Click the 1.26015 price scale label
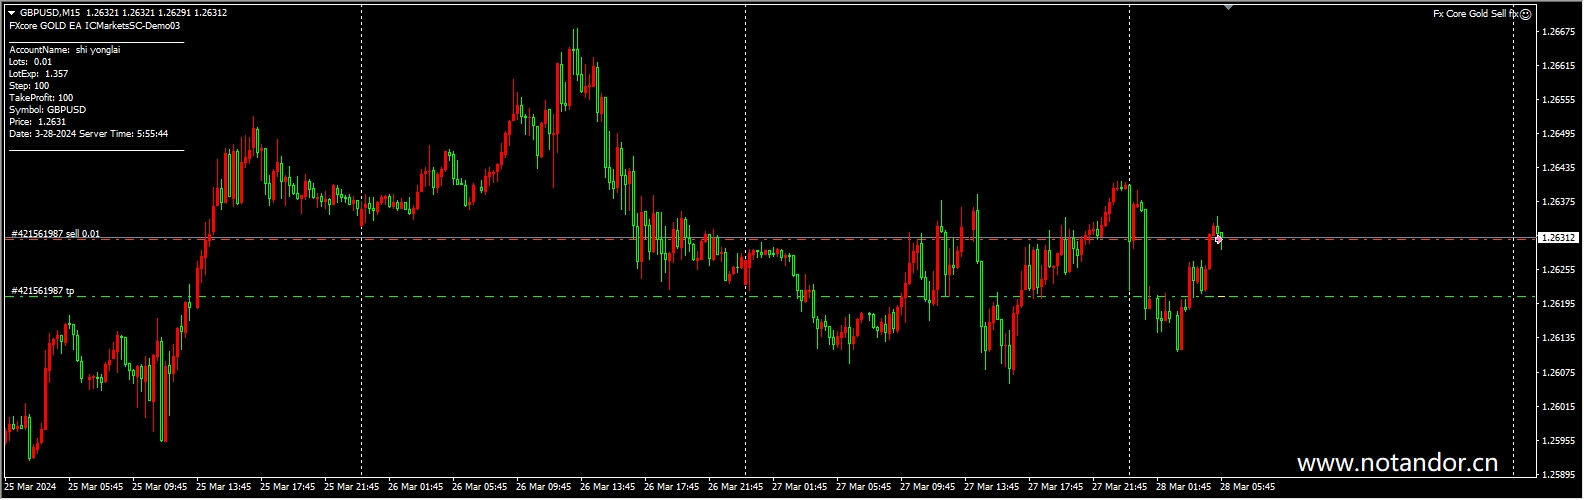 coord(1558,407)
